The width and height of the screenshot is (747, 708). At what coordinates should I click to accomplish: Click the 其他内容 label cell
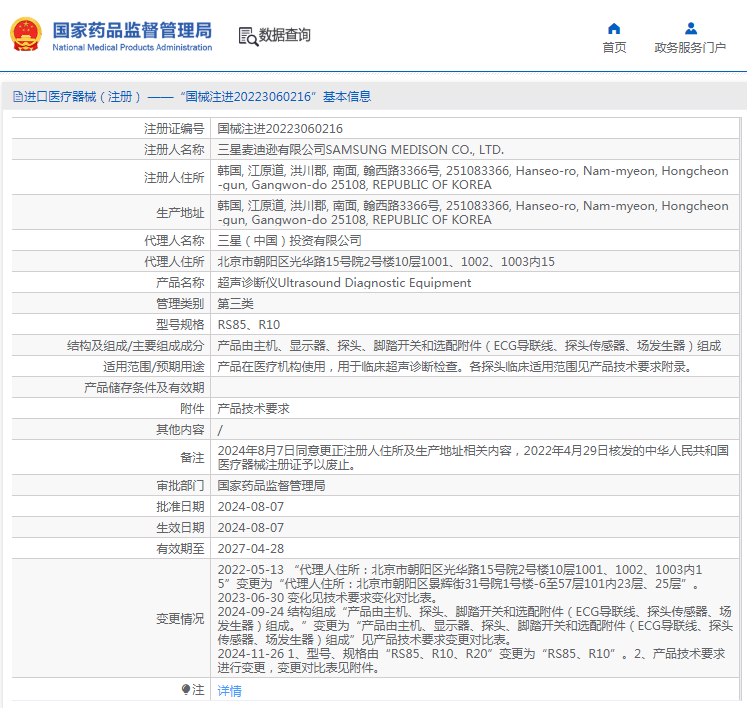tap(111, 430)
